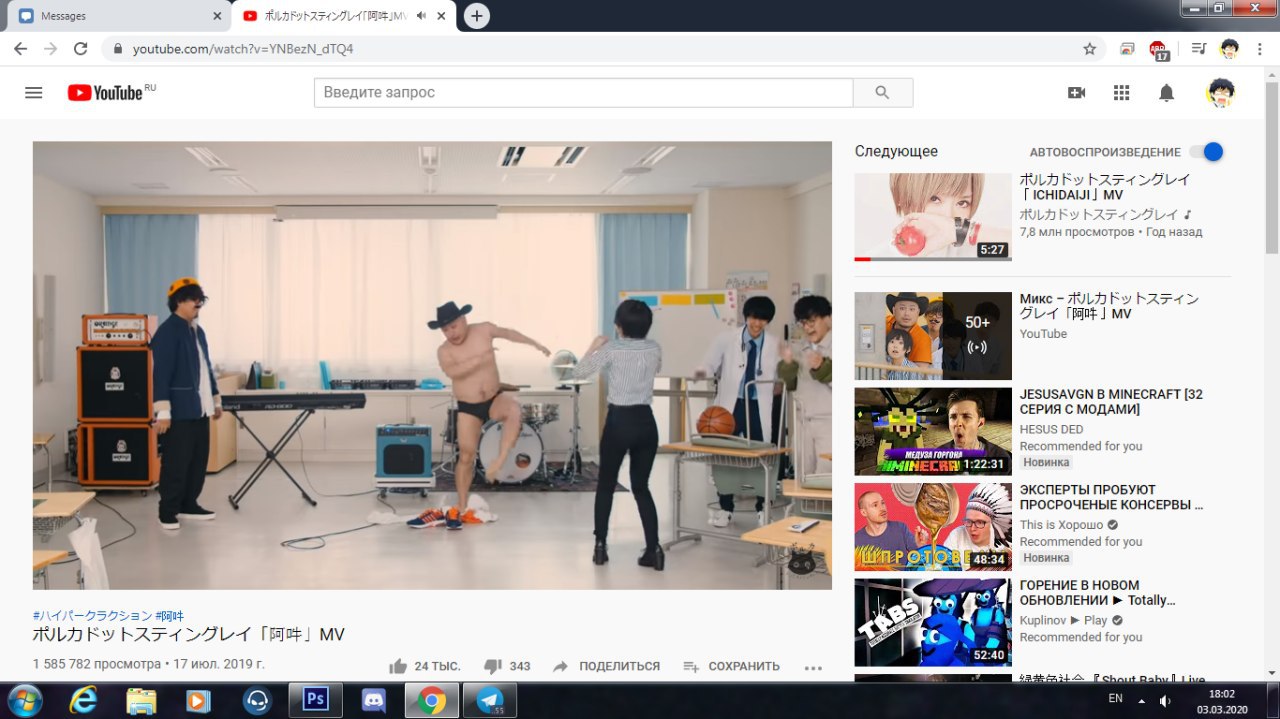Open This is Хорошо channel name
Viewport: 1280px width, 719px height.
(x=1062, y=525)
